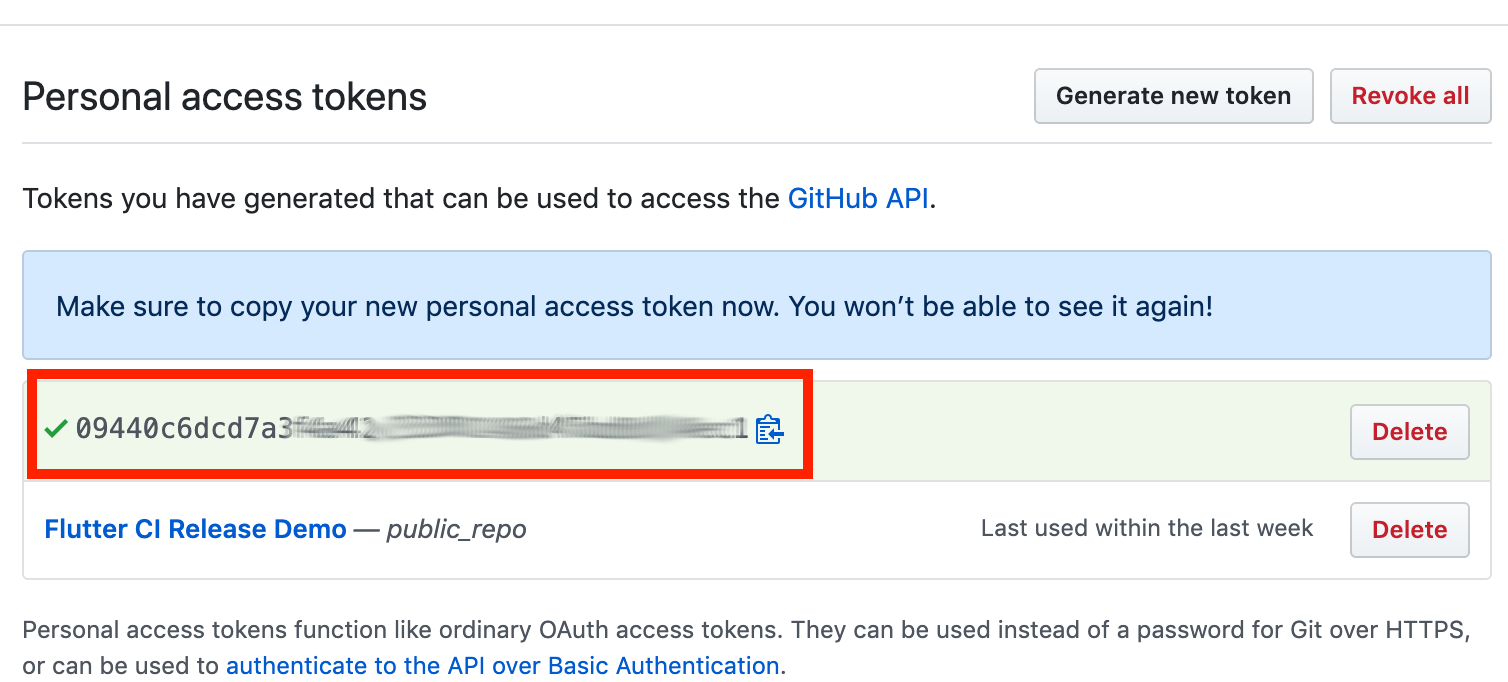Click the final '1' character of the token
This screenshot has width=1508, height=682.
pyautogui.click(x=741, y=429)
